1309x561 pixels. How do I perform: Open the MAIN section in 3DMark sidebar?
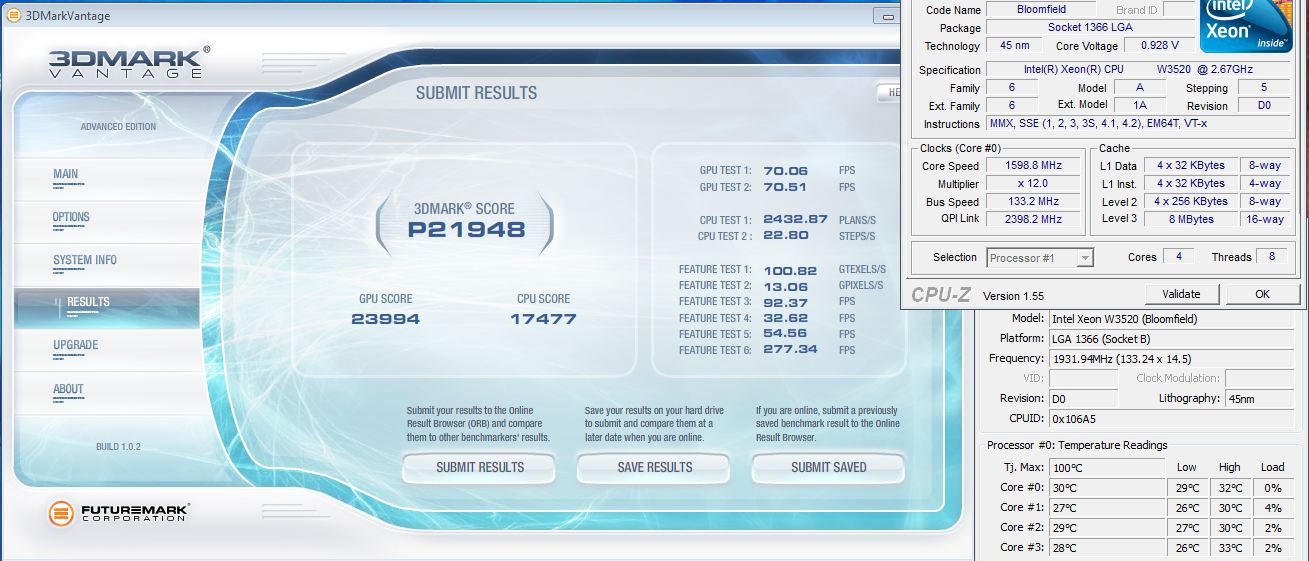click(65, 175)
